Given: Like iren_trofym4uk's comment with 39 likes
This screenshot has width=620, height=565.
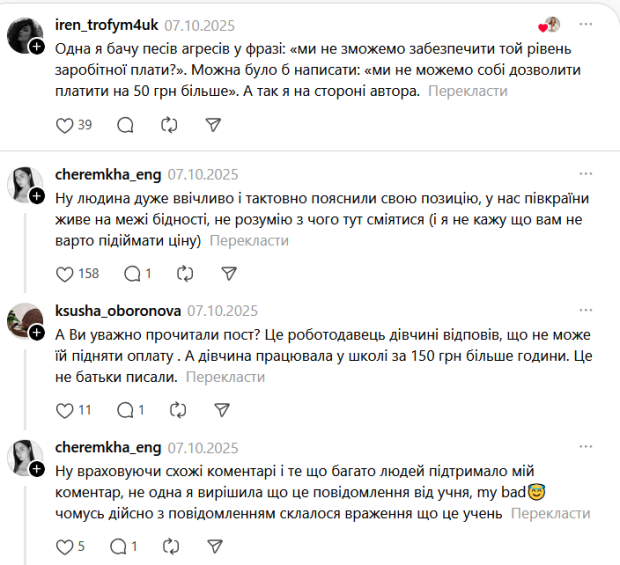Looking at the screenshot, I should click(x=65, y=125).
